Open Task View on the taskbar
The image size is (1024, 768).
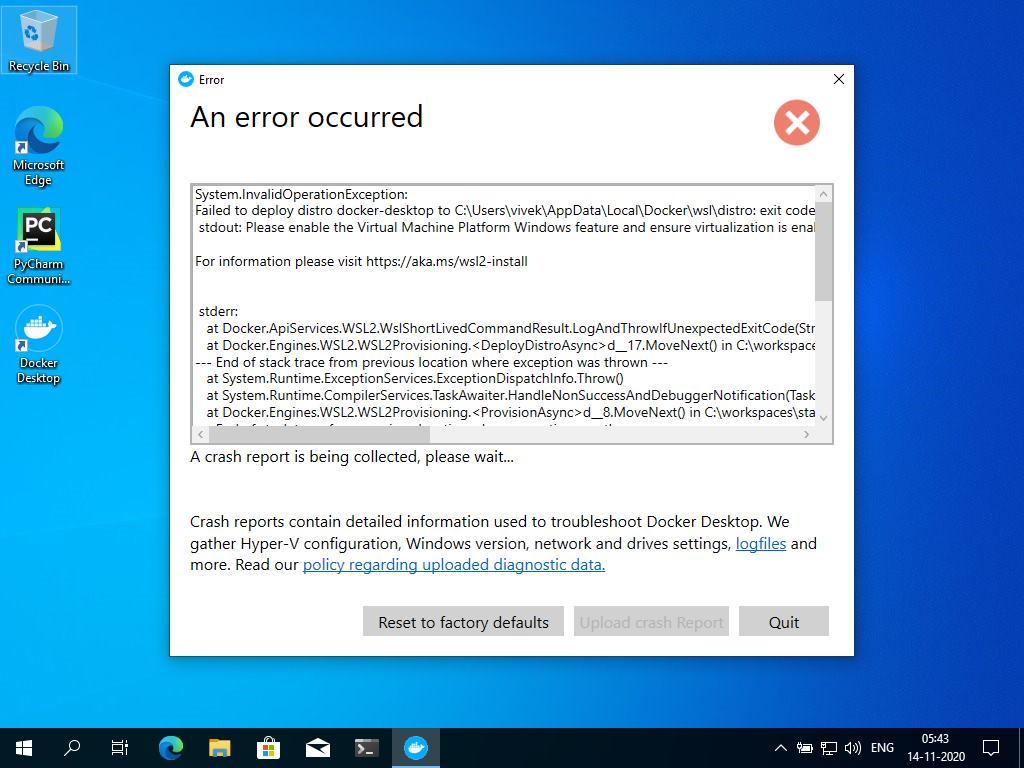120,748
